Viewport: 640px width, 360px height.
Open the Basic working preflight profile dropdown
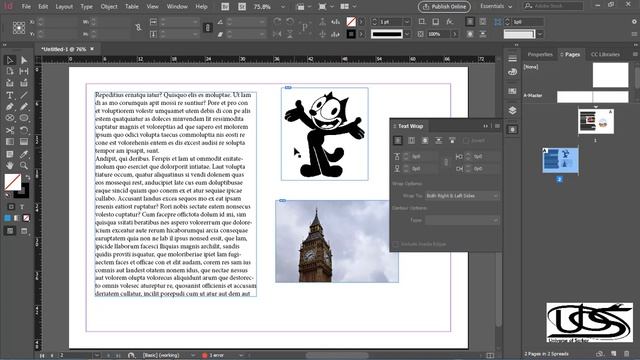coord(193,356)
